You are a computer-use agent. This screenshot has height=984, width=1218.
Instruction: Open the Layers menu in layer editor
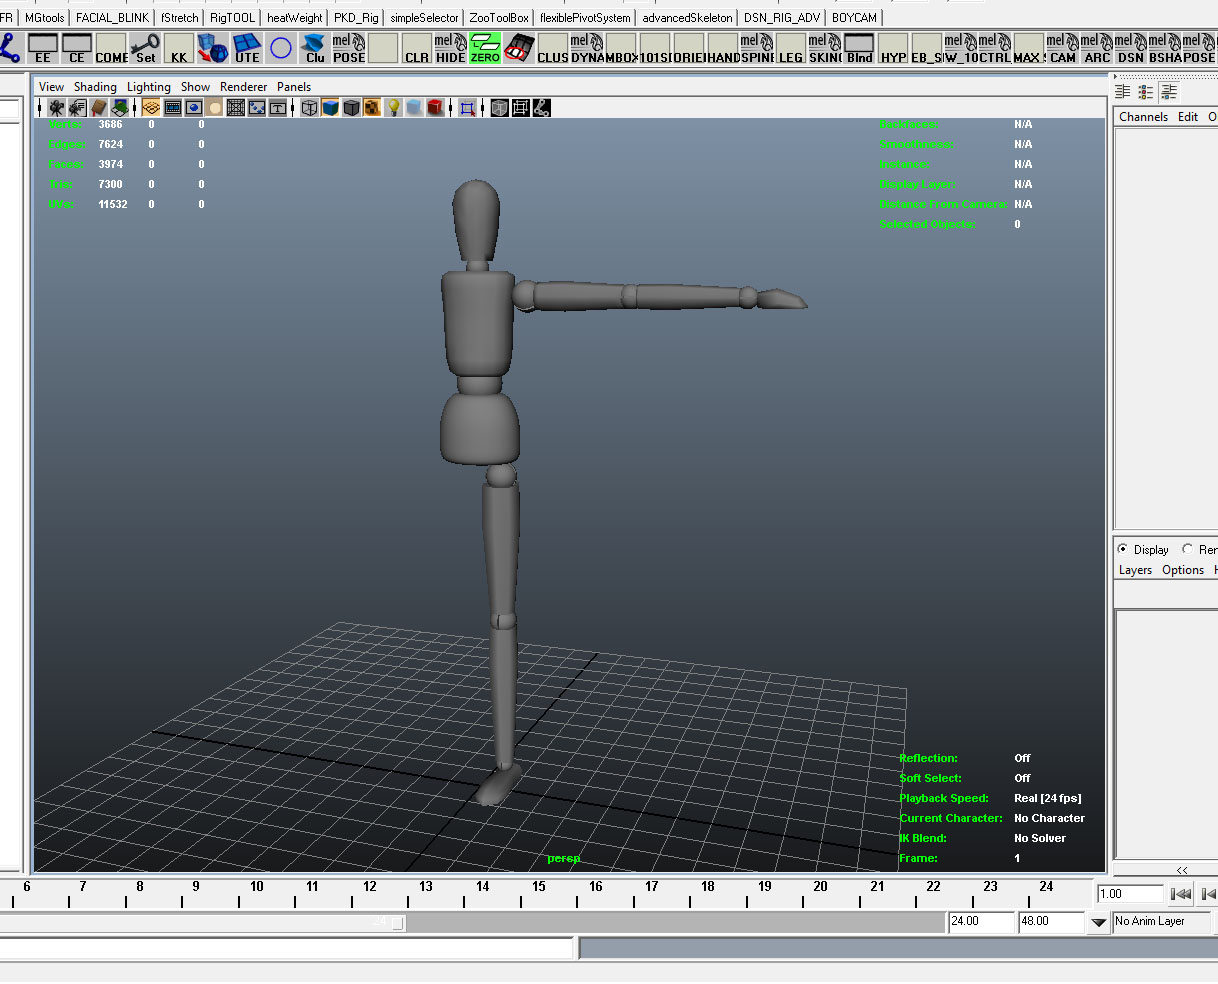coord(1135,570)
